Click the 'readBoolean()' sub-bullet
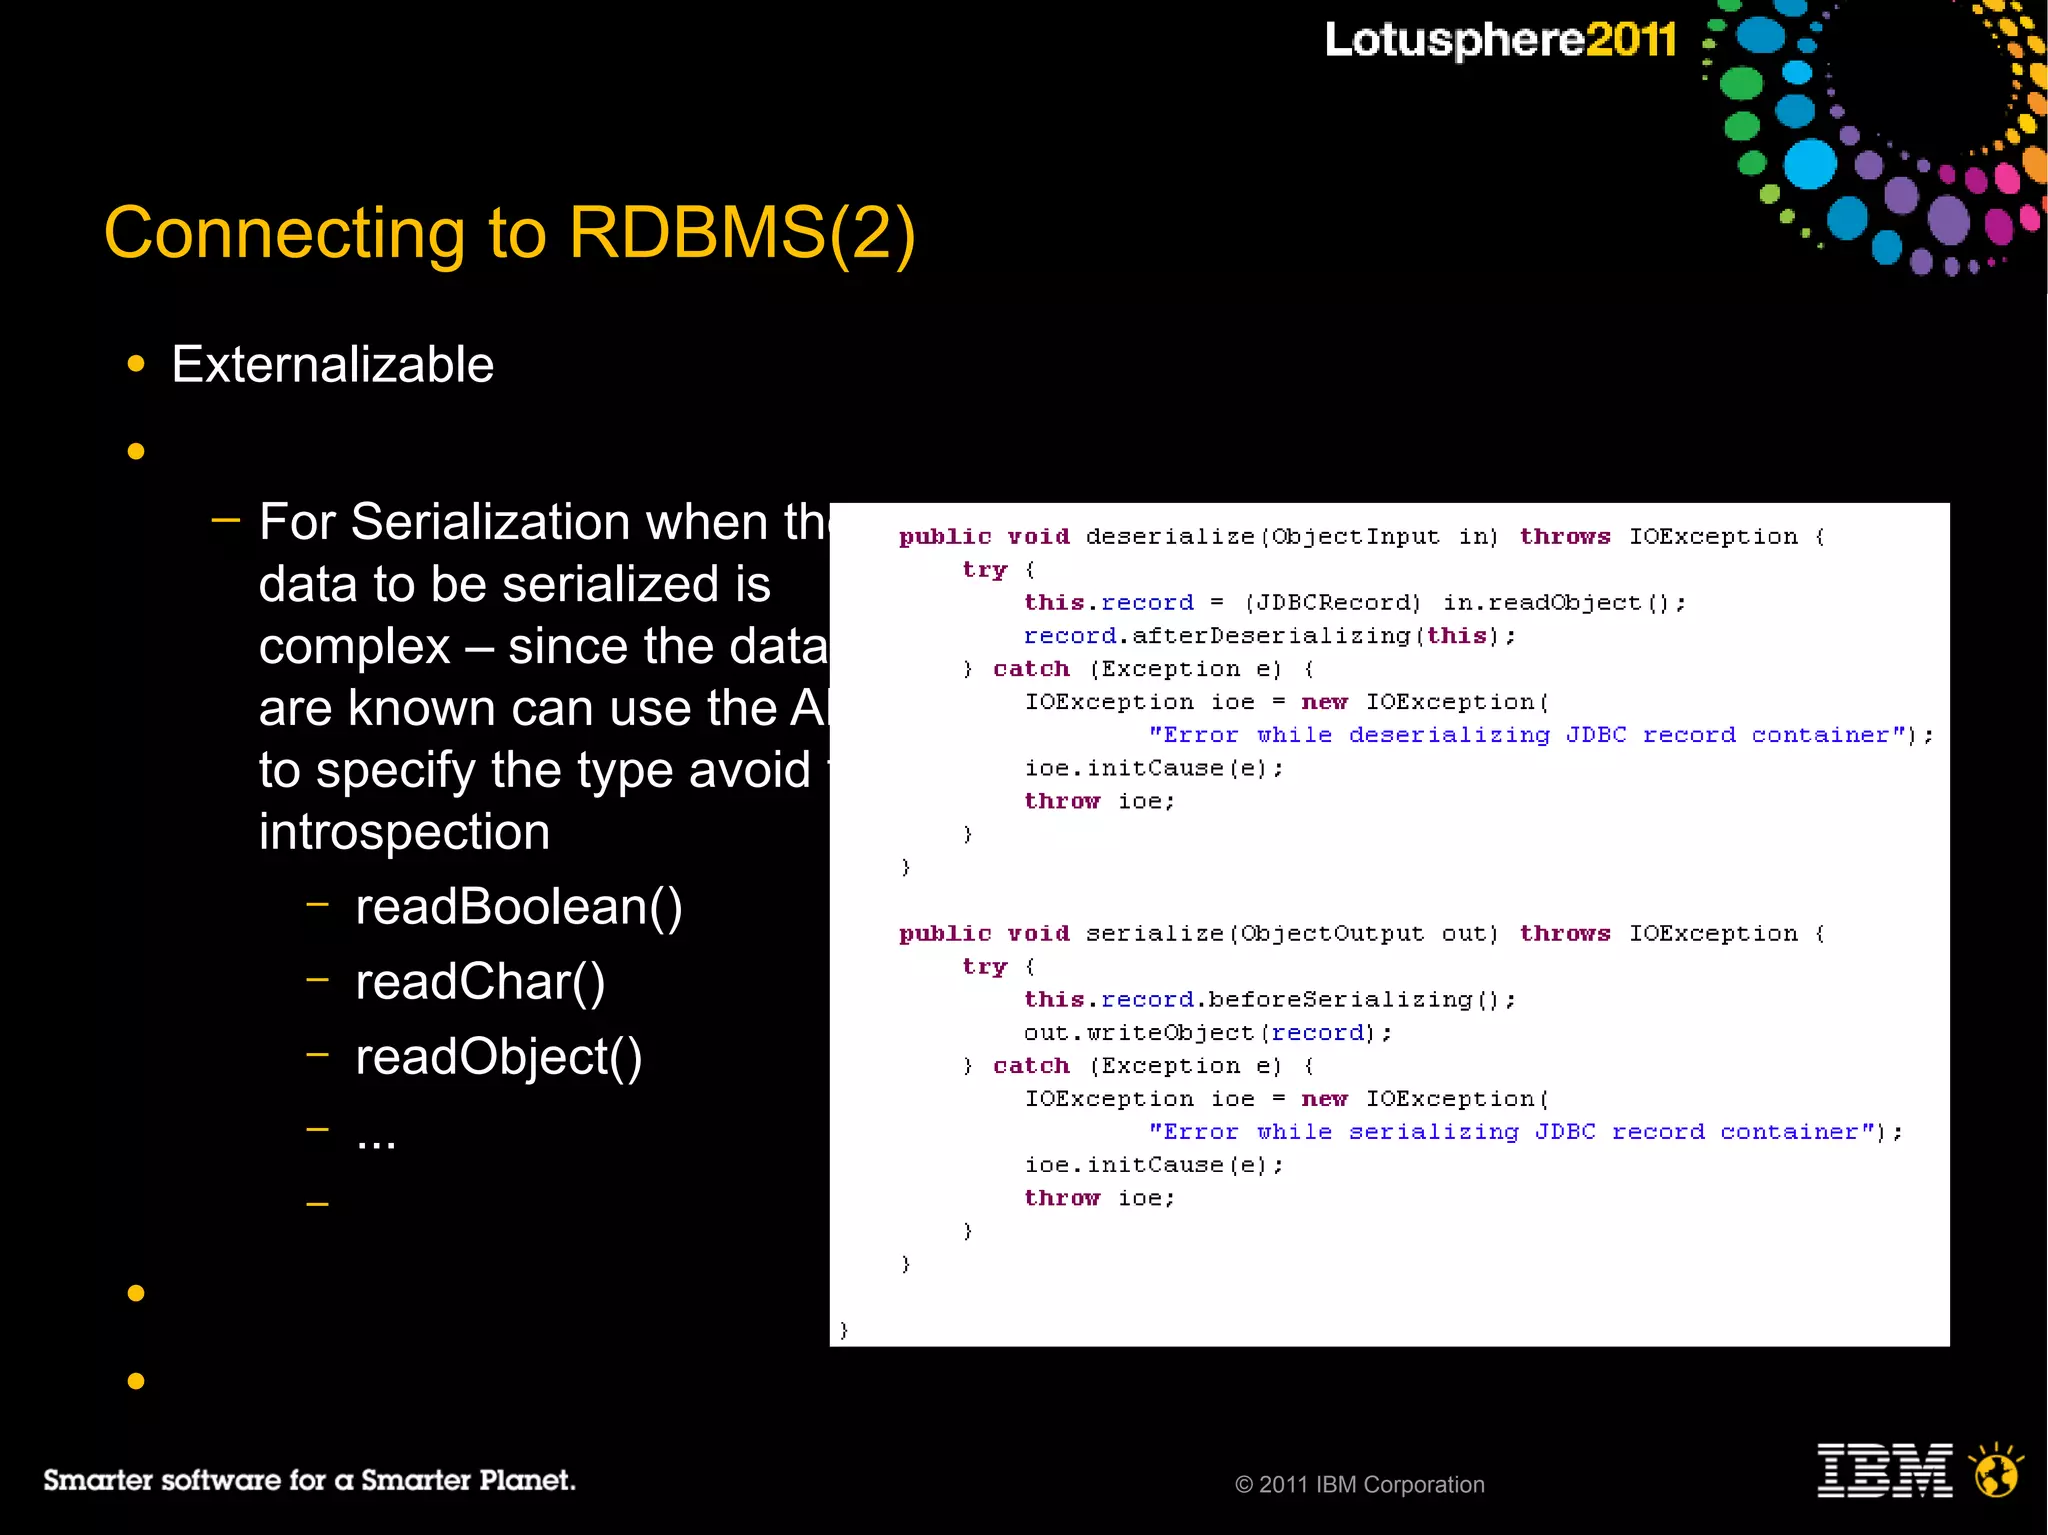The height and width of the screenshot is (1535, 2048). 519,907
